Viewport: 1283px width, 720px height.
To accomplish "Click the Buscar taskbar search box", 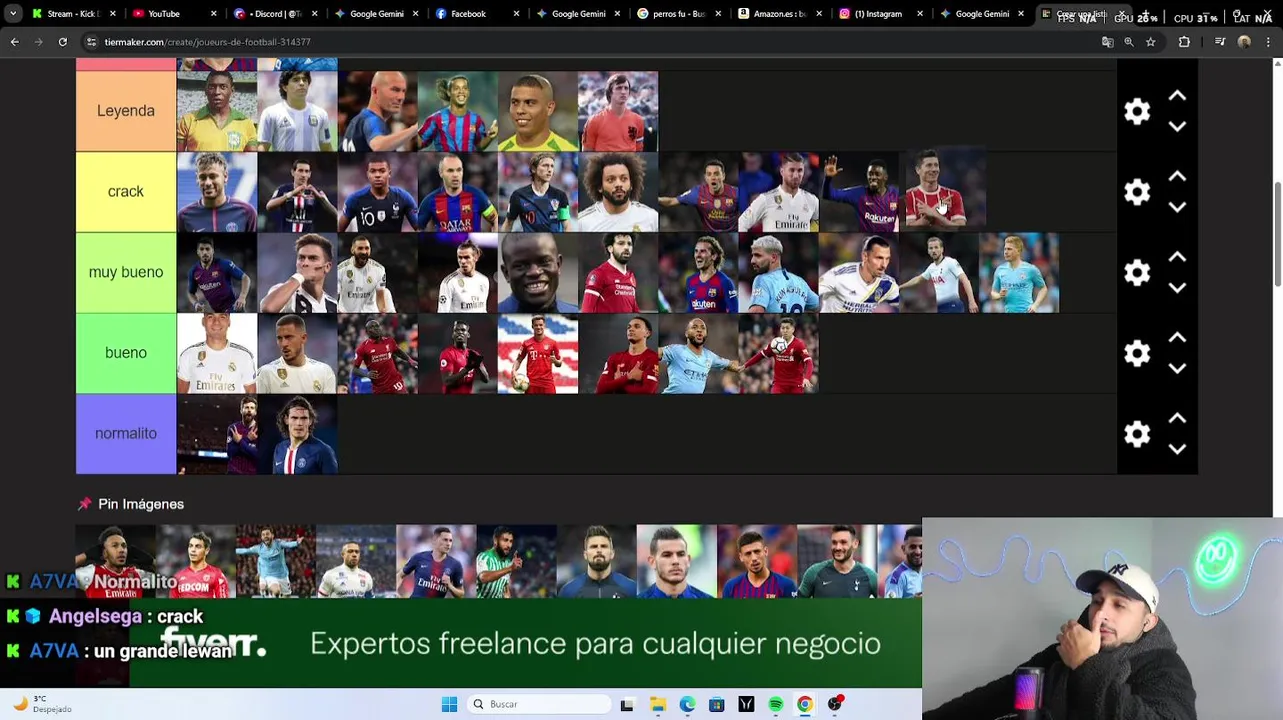I will 540,704.
